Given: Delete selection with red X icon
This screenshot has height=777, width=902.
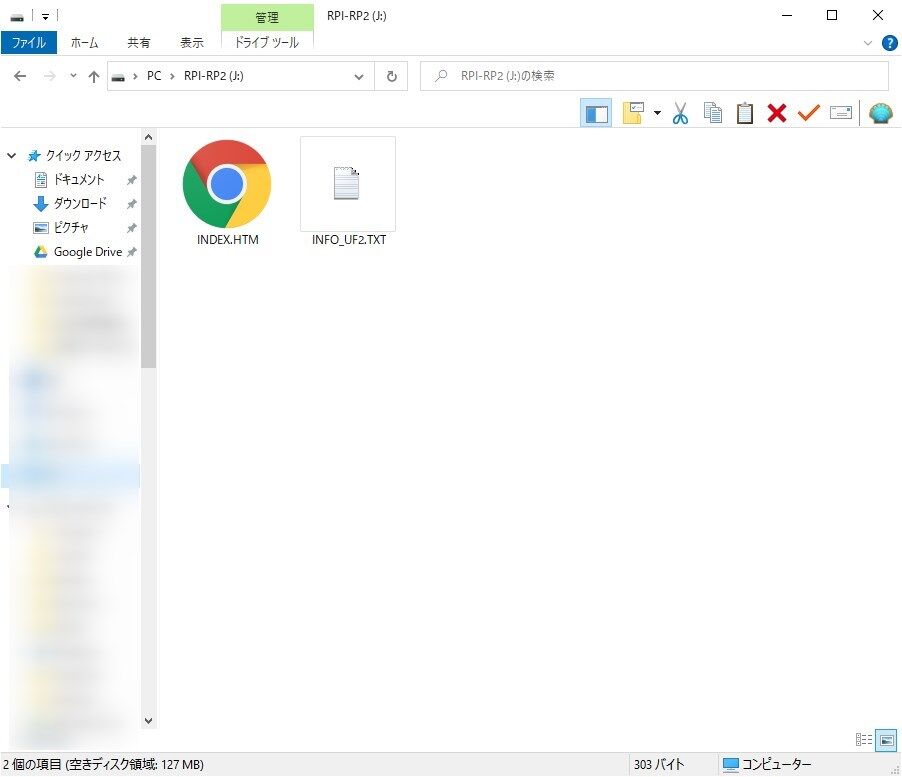Looking at the screenshot, I should coord(777,113).
